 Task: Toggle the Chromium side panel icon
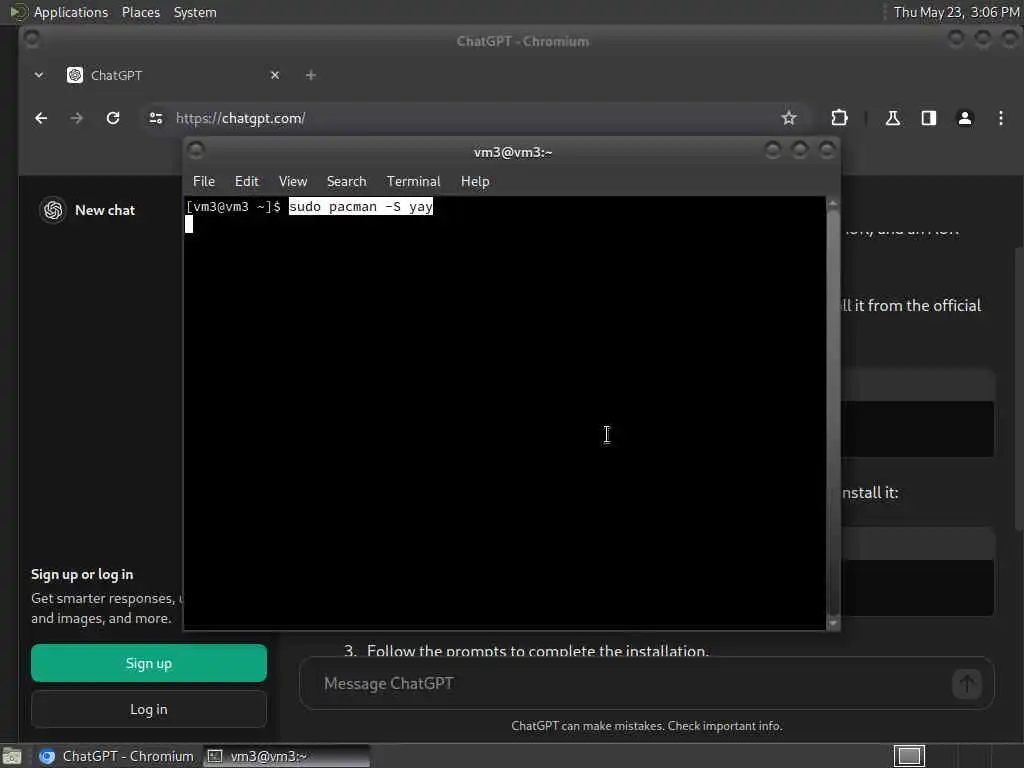pos(929,118)
